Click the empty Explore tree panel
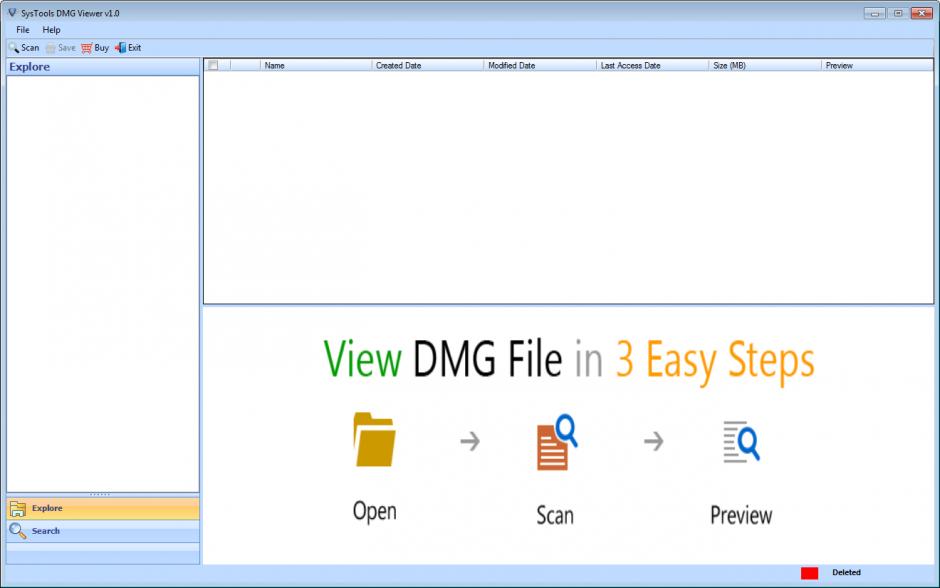The height and width of the screenshot is (588, 940). click(102, 280)
